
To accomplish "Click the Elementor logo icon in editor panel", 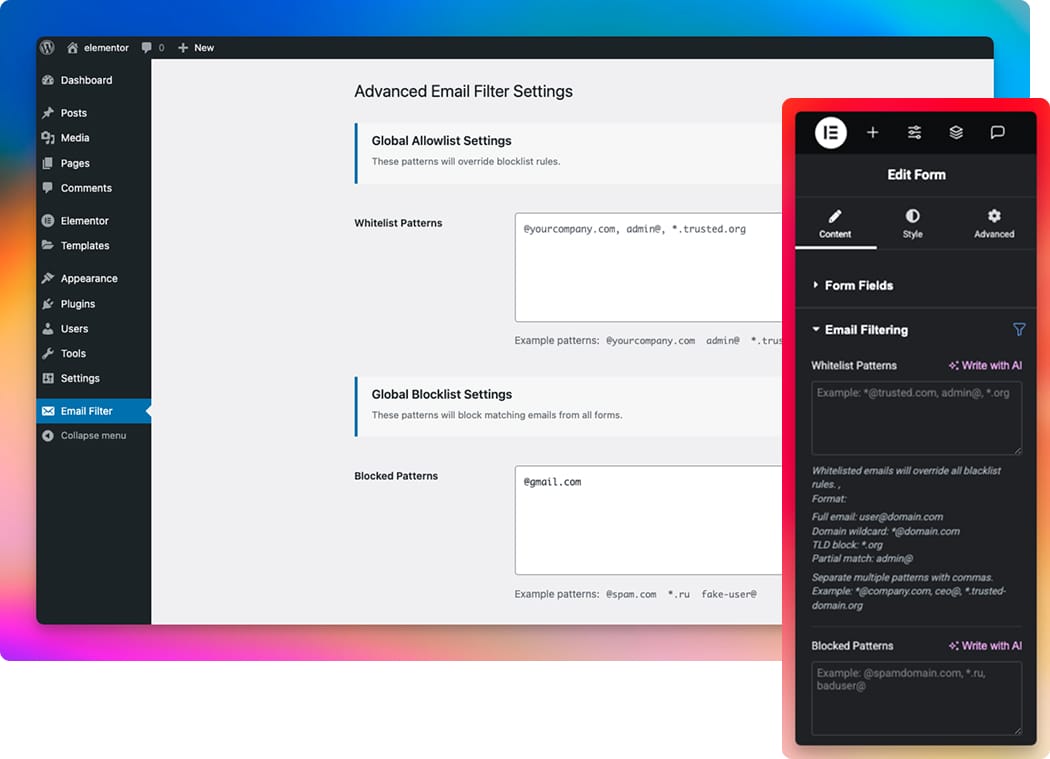I will point(830,132).
